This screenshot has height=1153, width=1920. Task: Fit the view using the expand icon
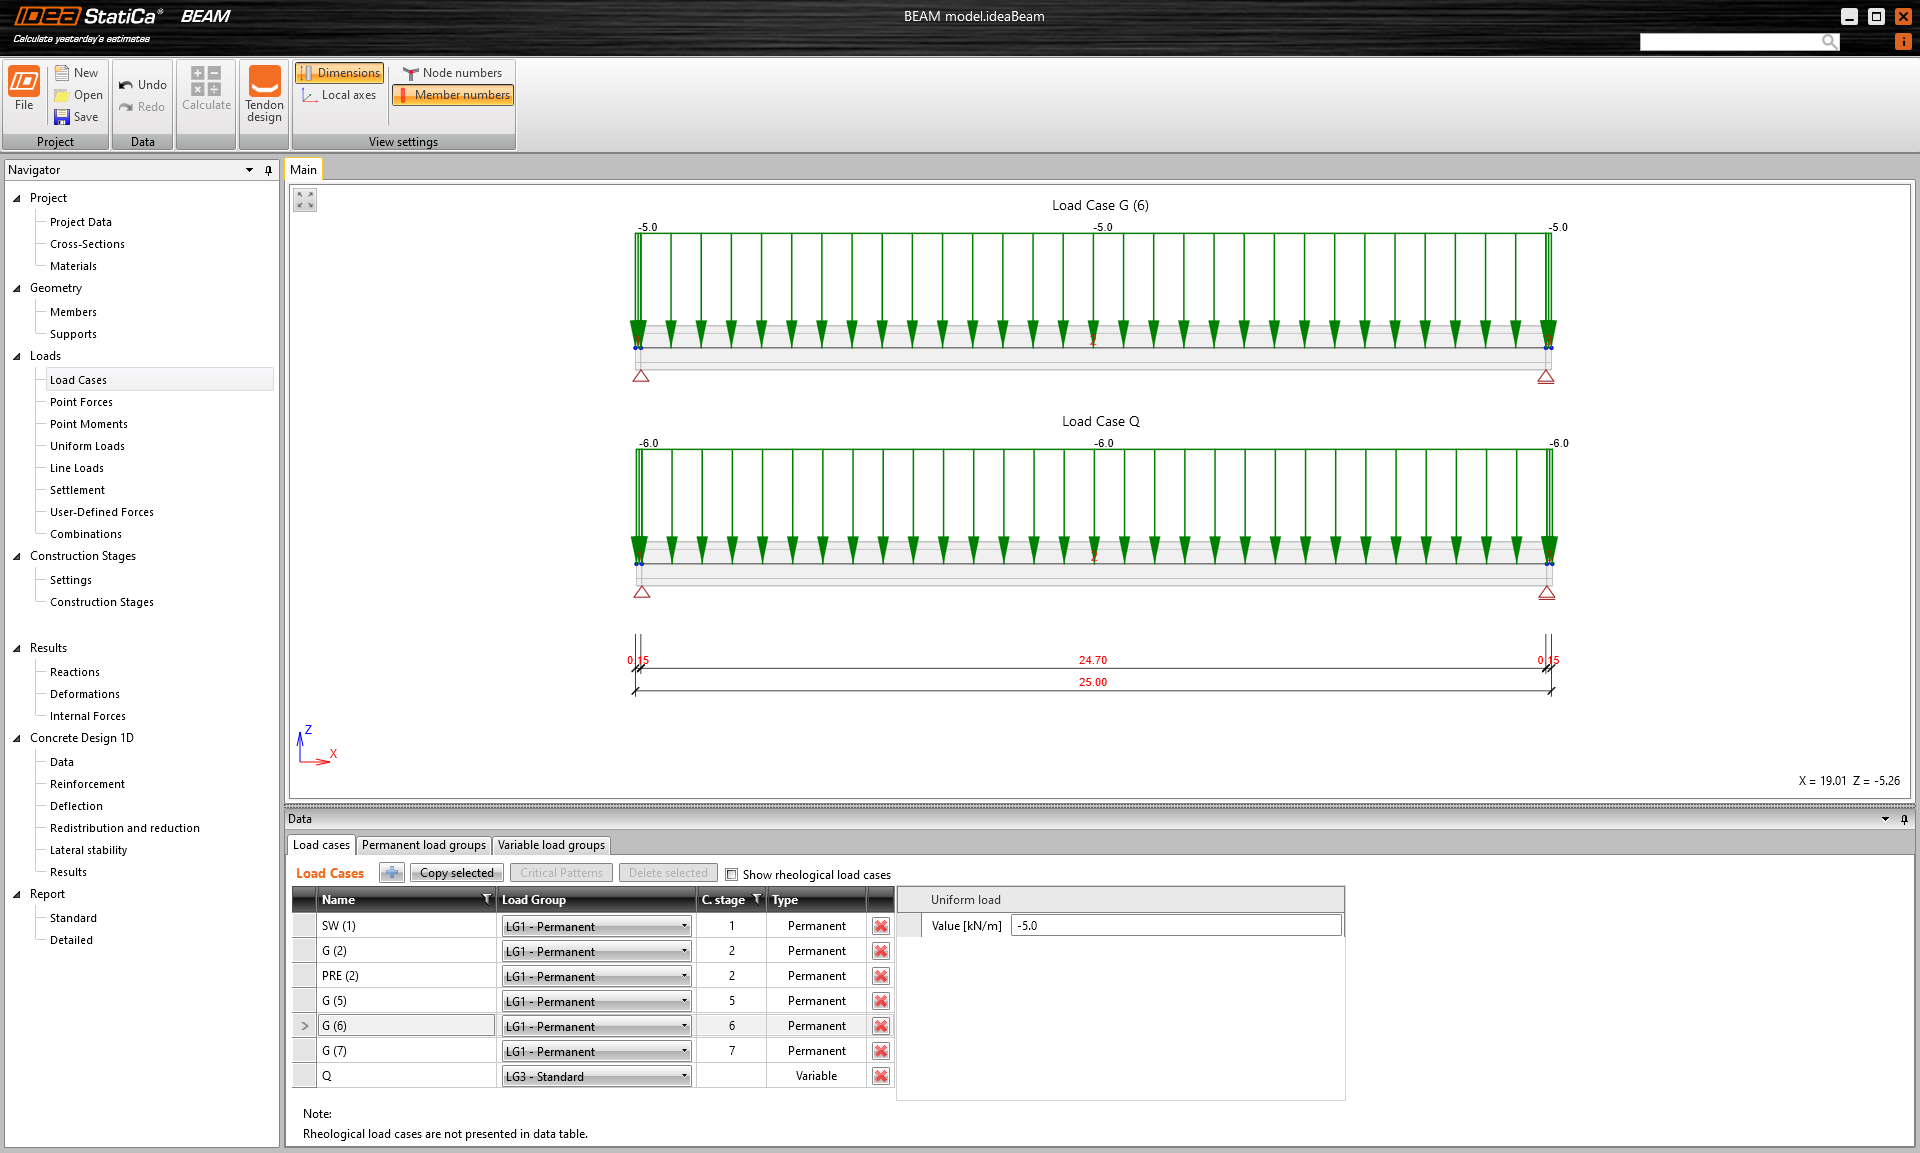pos(304,199)
